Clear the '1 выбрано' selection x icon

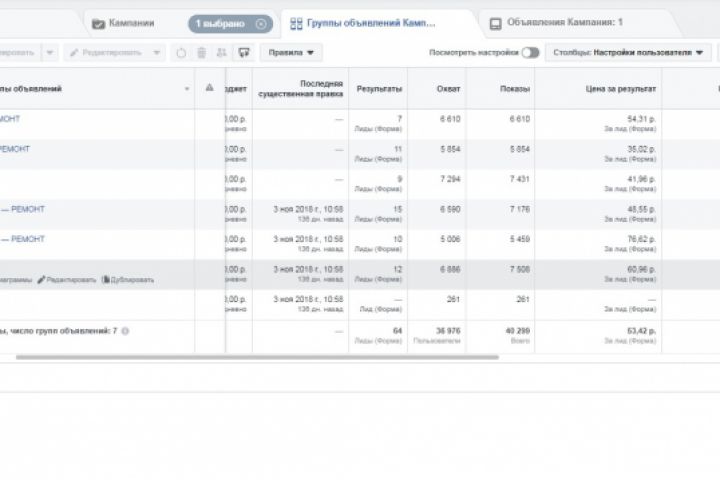point(261,23)
